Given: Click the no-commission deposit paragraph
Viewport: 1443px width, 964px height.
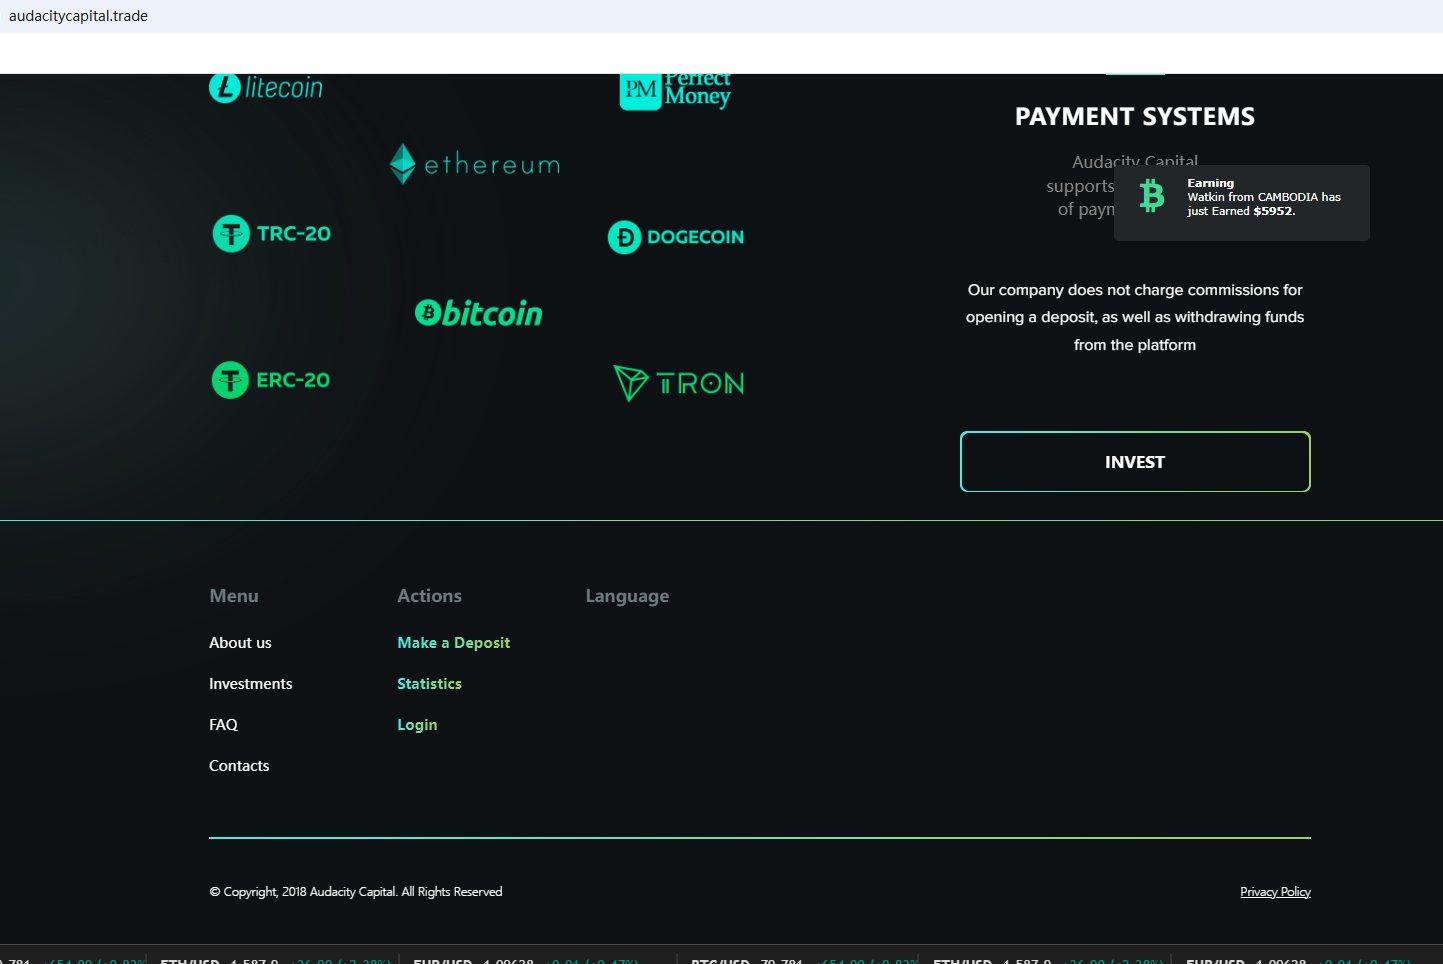Looking at the screenshot, I should click(x=1135, y=317).
